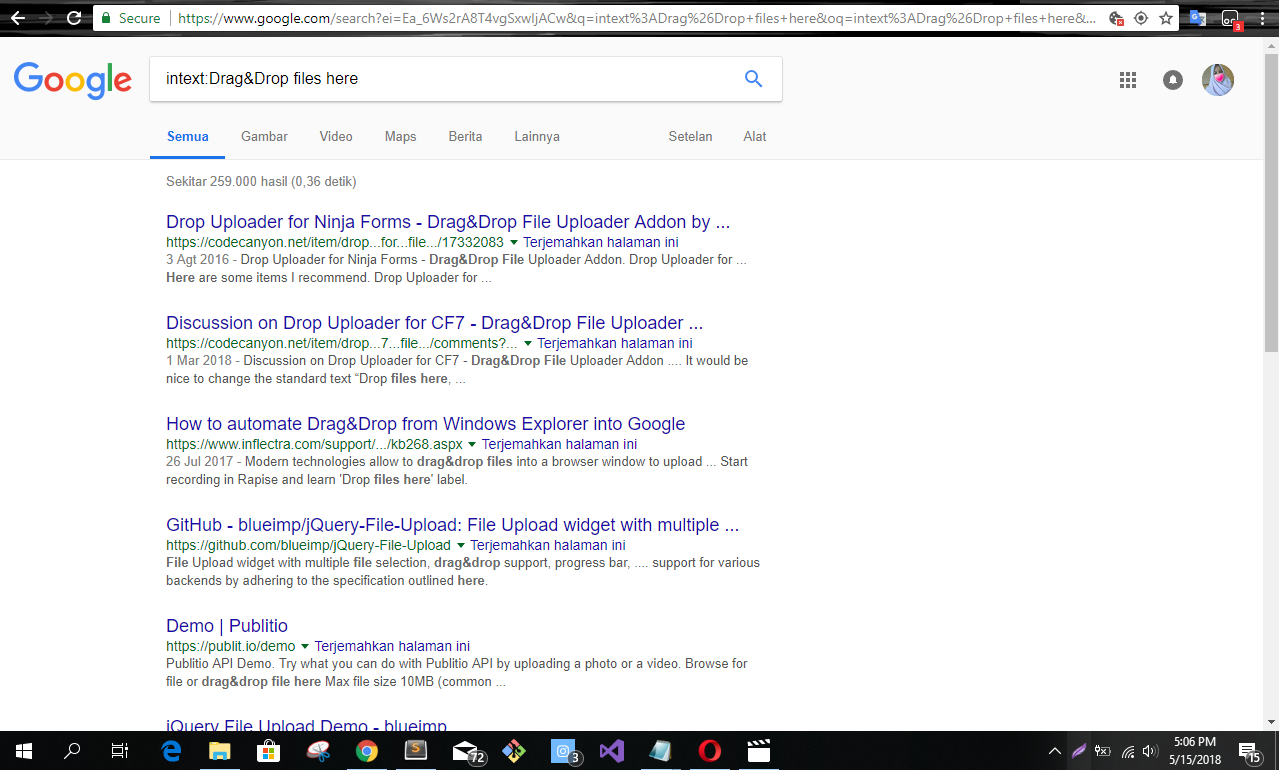Open Mail app with 72 badge
This screenshot has width=1279, height=770.
[468, 751]
